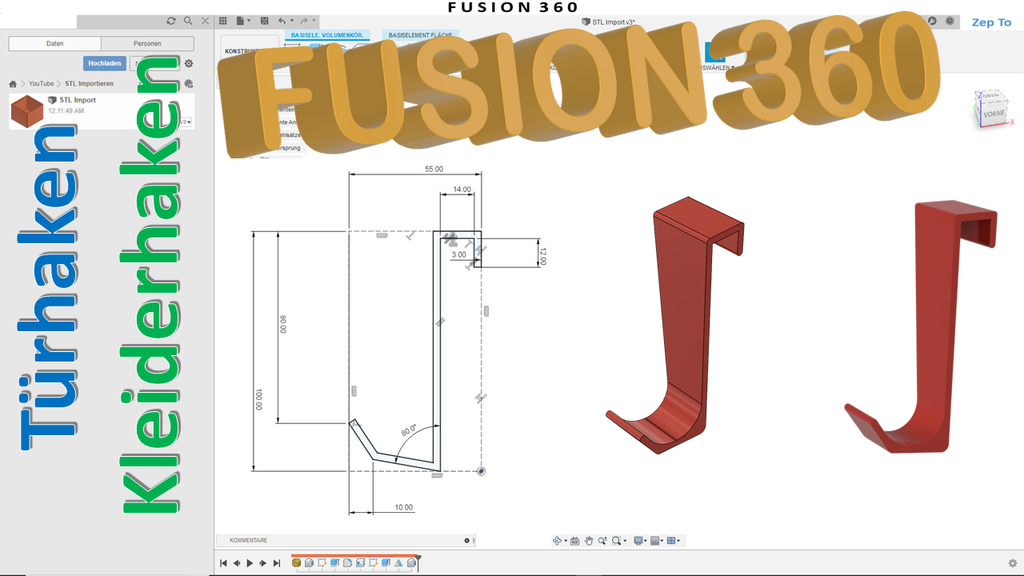Click the VORNE face of the ViewCube

pyautogui.click(x=994, y=114)
